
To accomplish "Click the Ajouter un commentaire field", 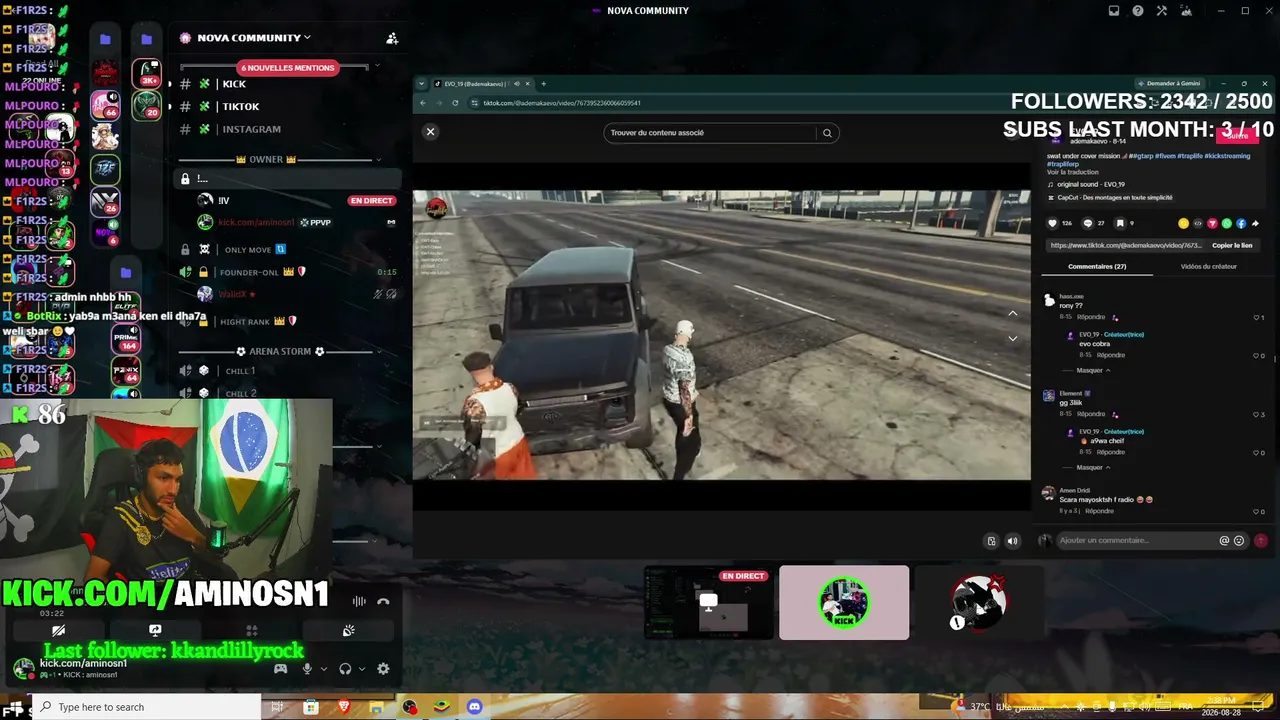I will (x=1137, y=541).
